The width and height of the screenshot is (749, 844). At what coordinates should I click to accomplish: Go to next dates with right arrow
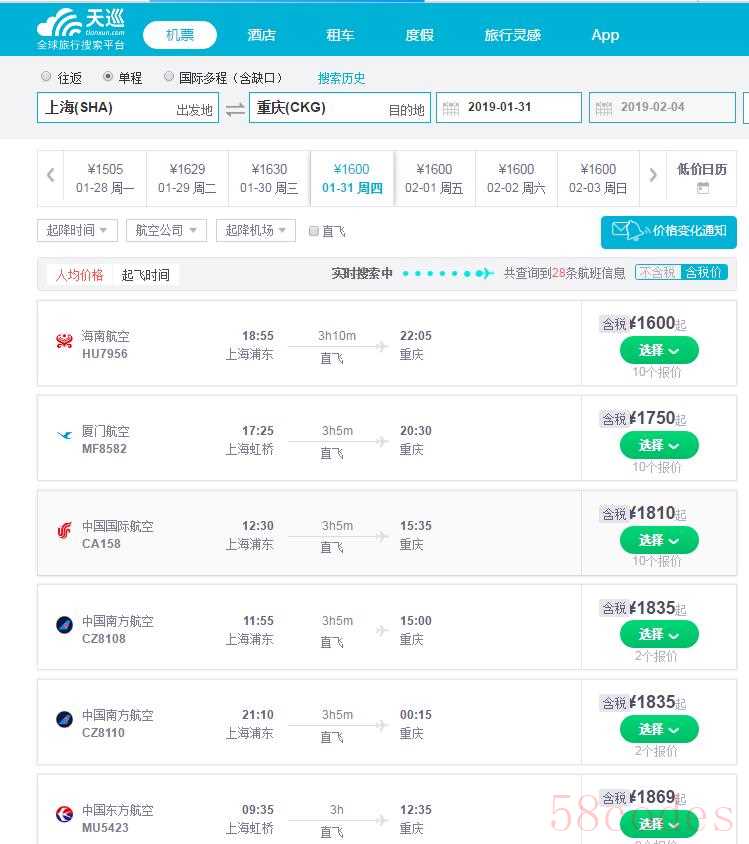(x=653, y=175)
